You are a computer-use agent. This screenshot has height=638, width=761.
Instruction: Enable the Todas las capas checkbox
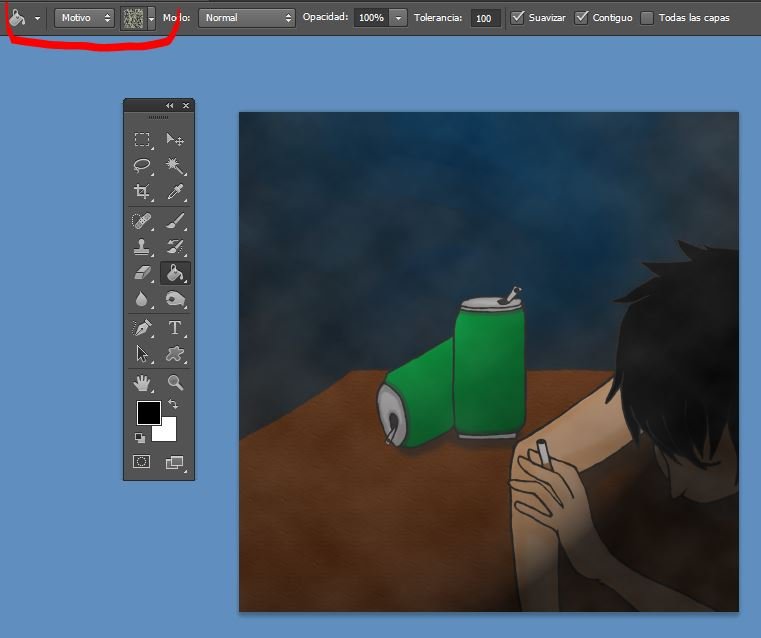(x=646, y=18)
